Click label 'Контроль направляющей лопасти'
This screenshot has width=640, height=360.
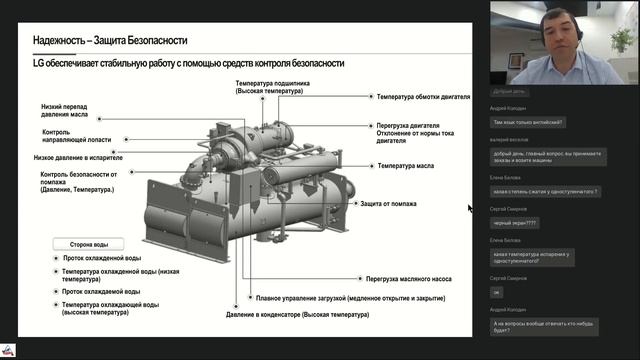point(77,136)
